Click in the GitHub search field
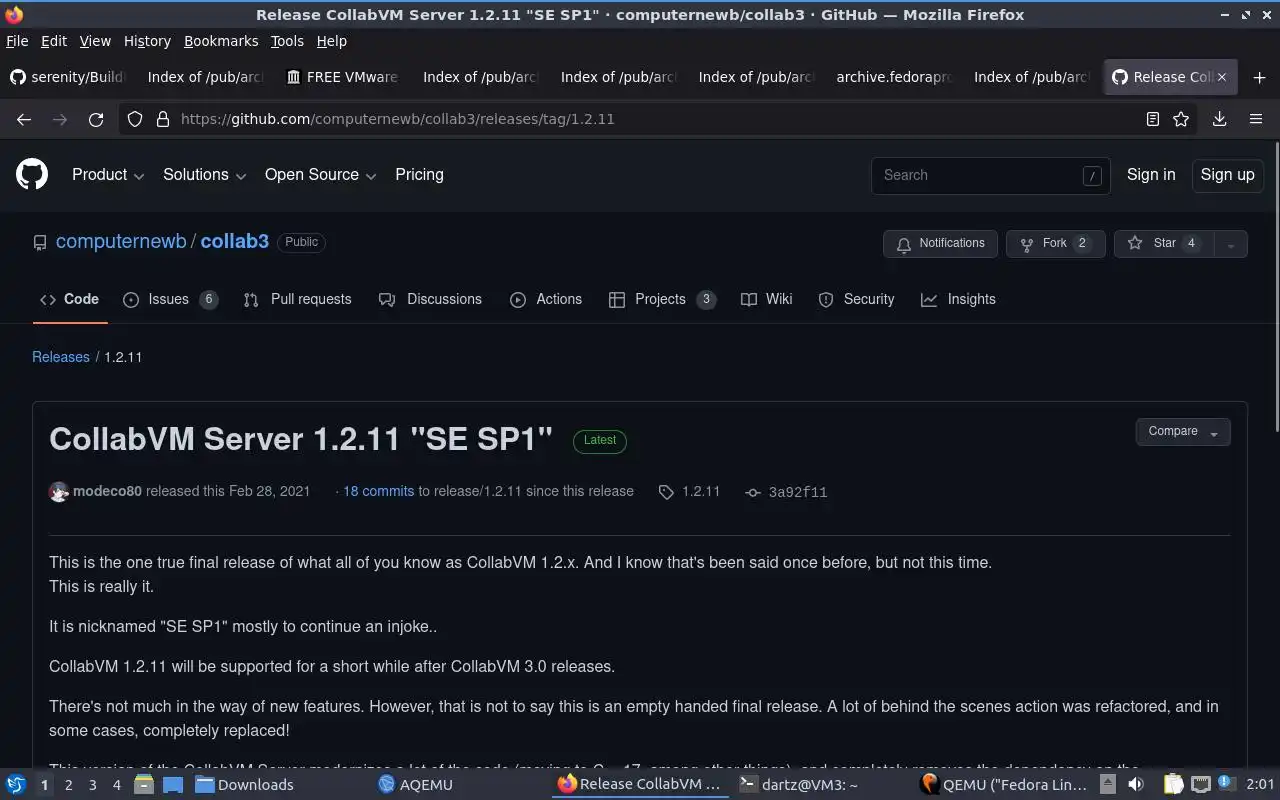1280x800 pixels. pyautogui.click(x=990, y=175)
